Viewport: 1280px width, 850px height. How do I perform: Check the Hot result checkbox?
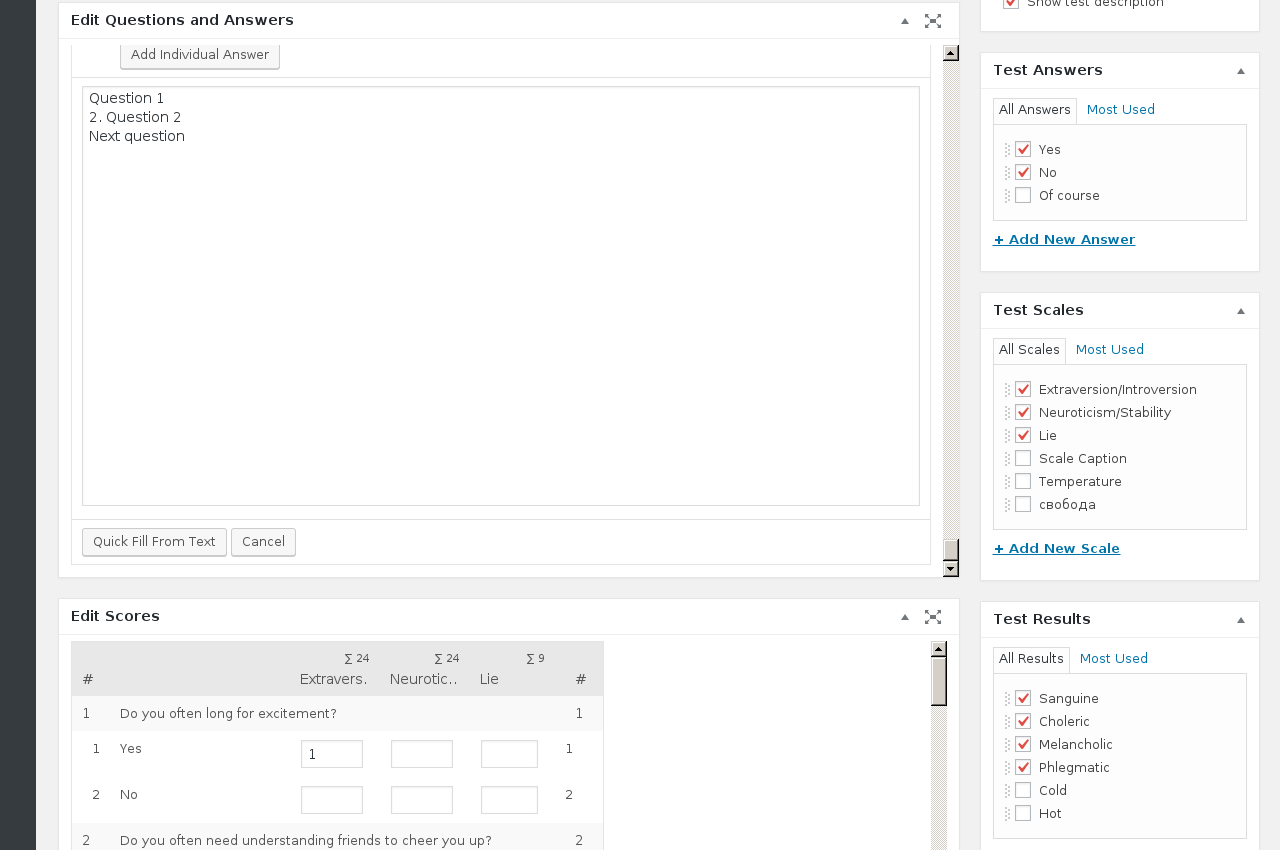coord(1023,813)
